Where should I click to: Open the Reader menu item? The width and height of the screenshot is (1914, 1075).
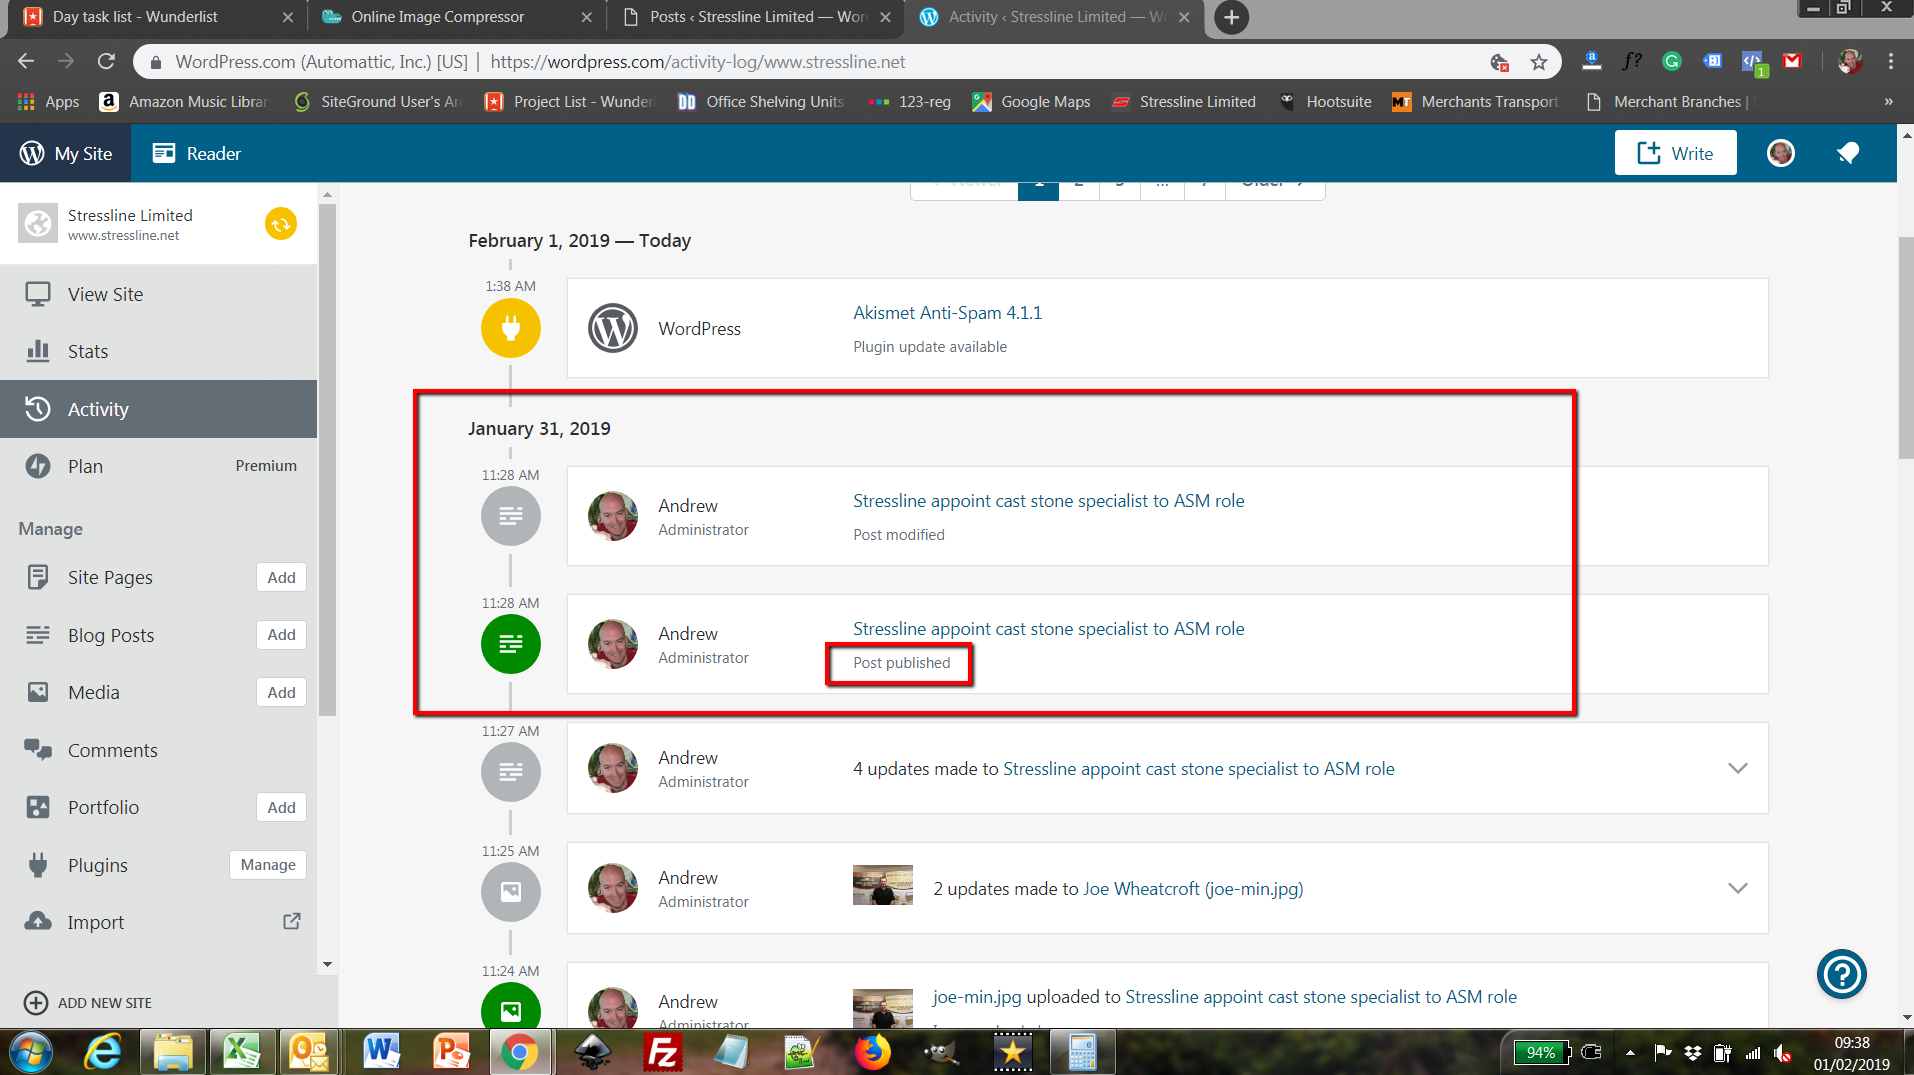tap(196, 153)
